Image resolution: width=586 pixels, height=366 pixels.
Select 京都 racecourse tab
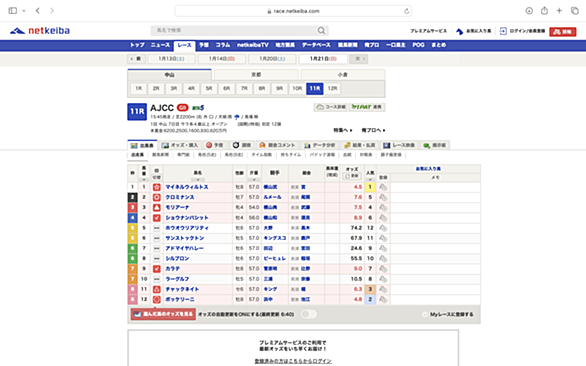256,75
